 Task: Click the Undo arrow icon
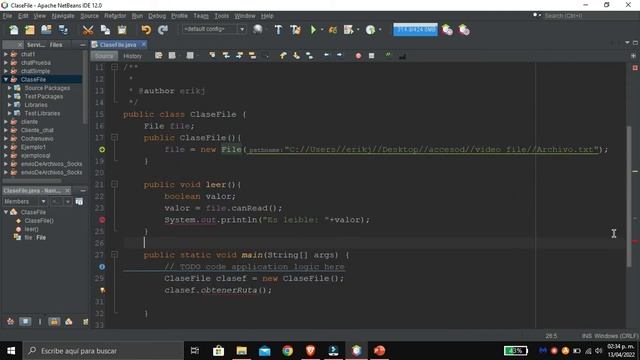pos(146,30)
